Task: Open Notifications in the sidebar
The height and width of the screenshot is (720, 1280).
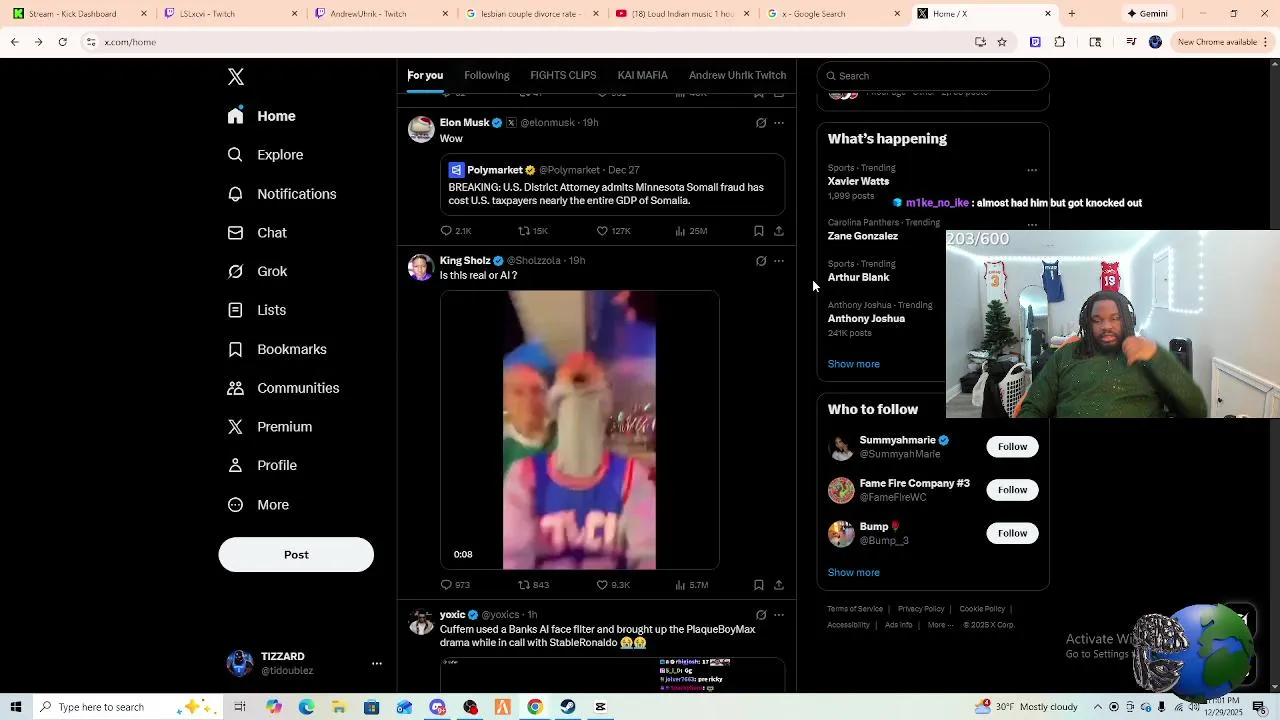Action: 281,194
